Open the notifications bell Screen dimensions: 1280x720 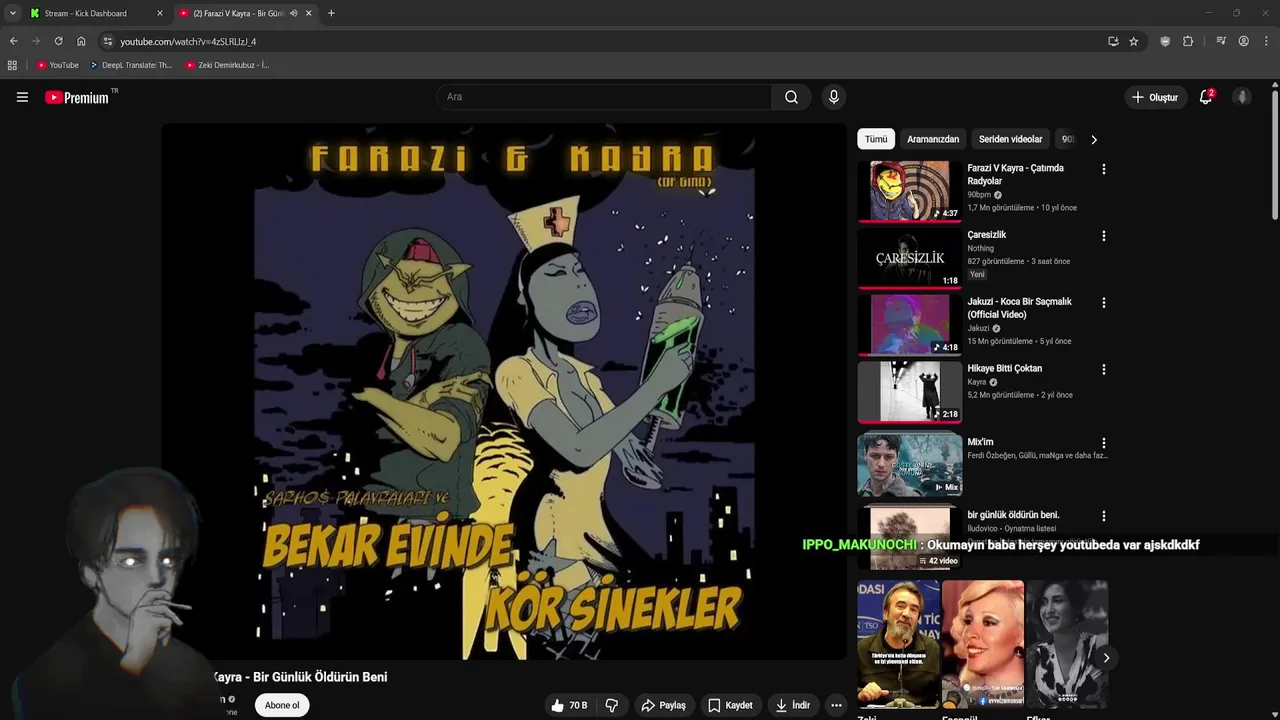point(1206,97)
